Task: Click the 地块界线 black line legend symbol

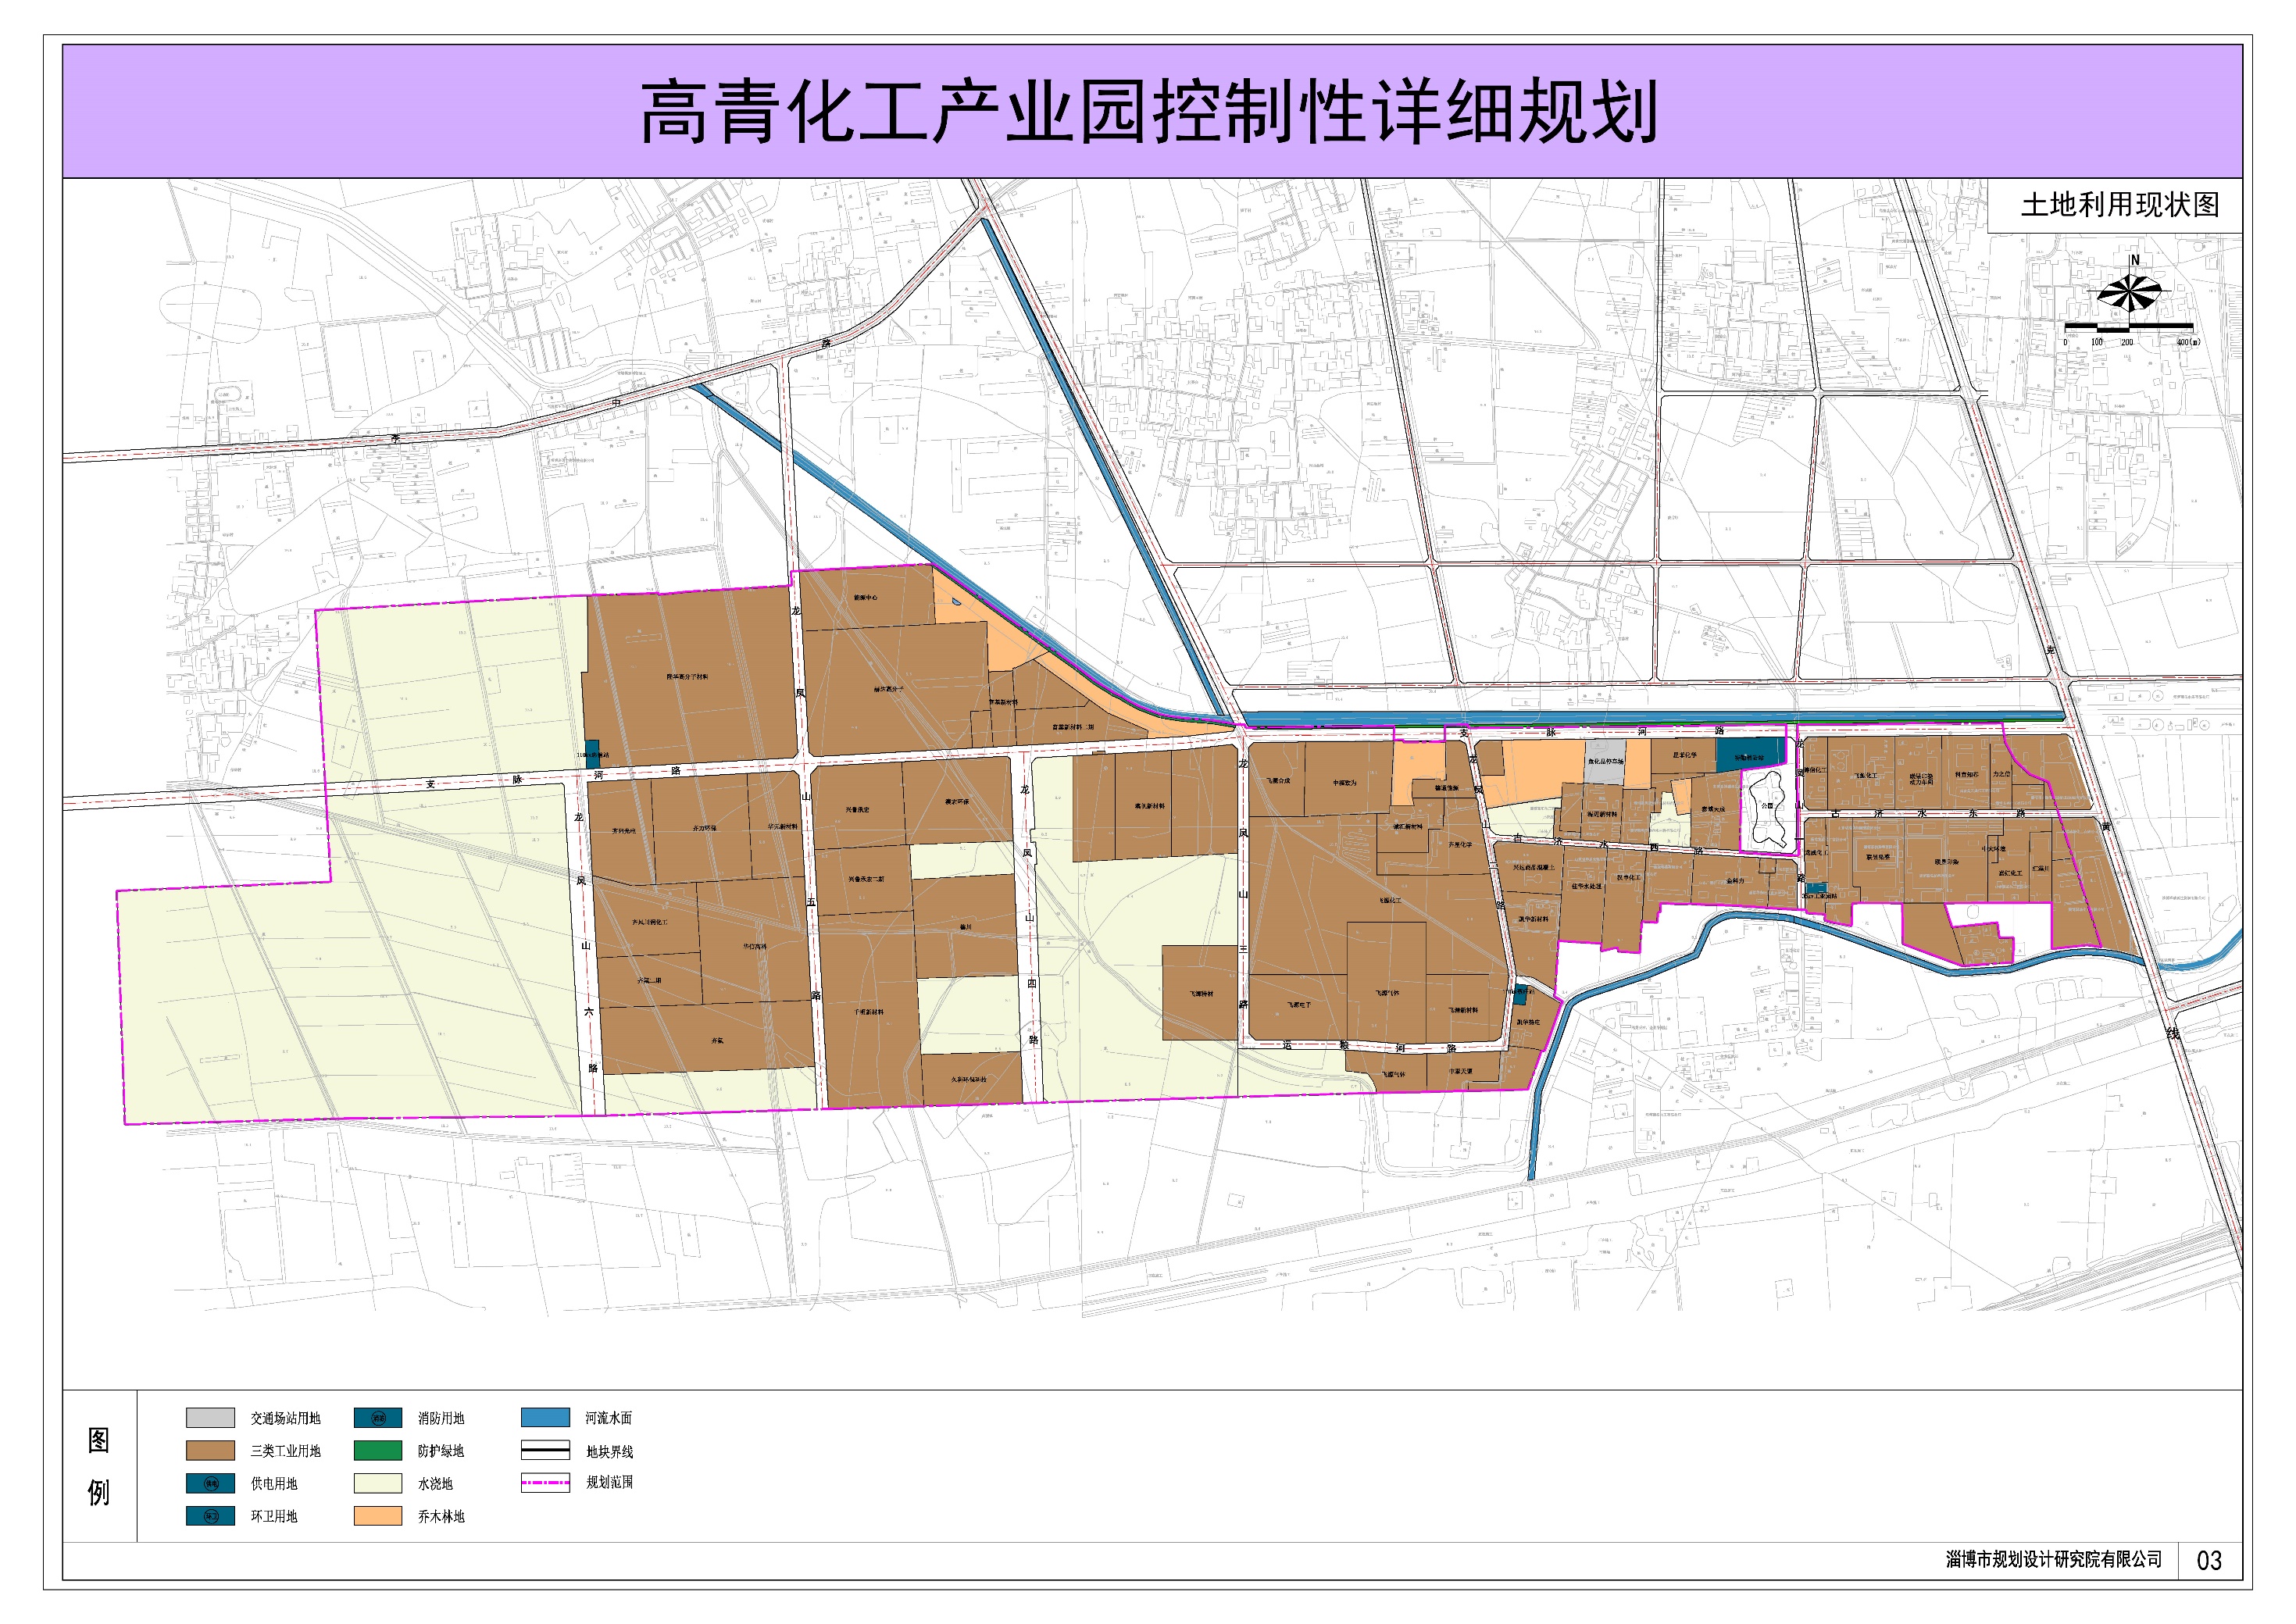Action: pyautogui.click(x=545, y=1451)
